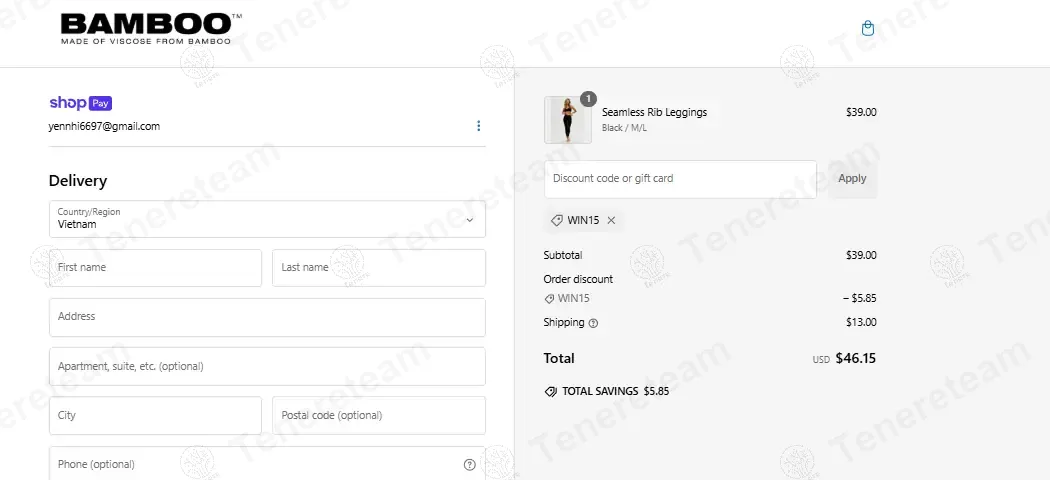Click the Seamless Rib Leggings thumbnail

coord(568,120)
